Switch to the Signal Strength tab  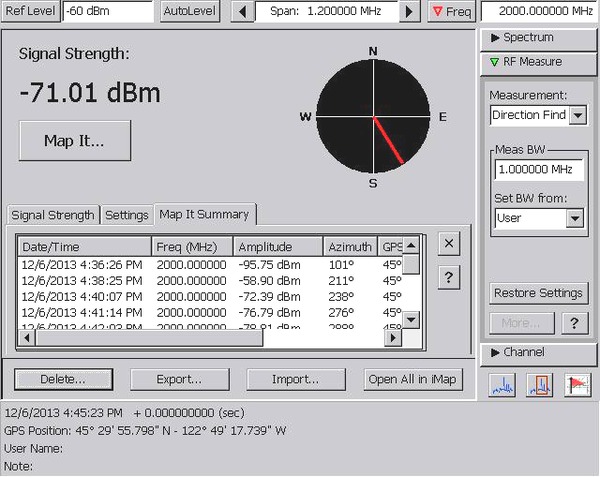[x=53, y=215]
